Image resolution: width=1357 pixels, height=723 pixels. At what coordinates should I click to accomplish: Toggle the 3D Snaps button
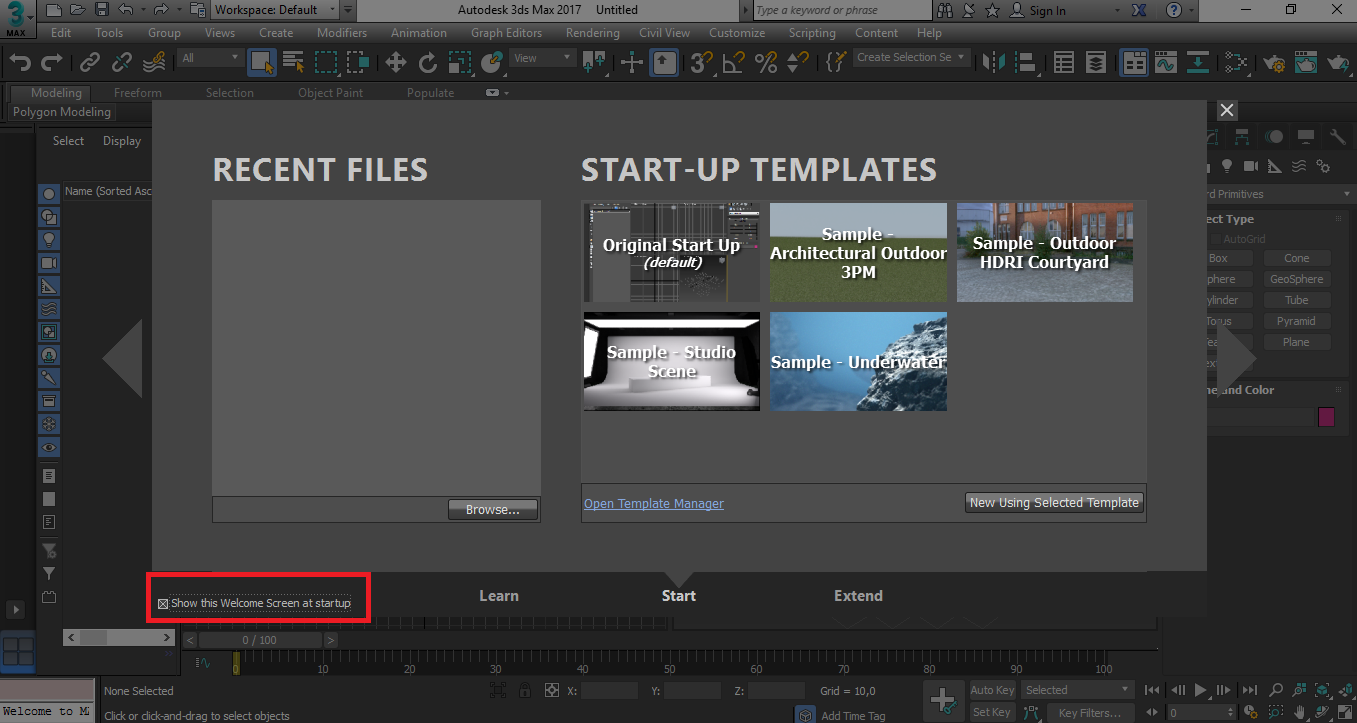(x=702, y=62)
